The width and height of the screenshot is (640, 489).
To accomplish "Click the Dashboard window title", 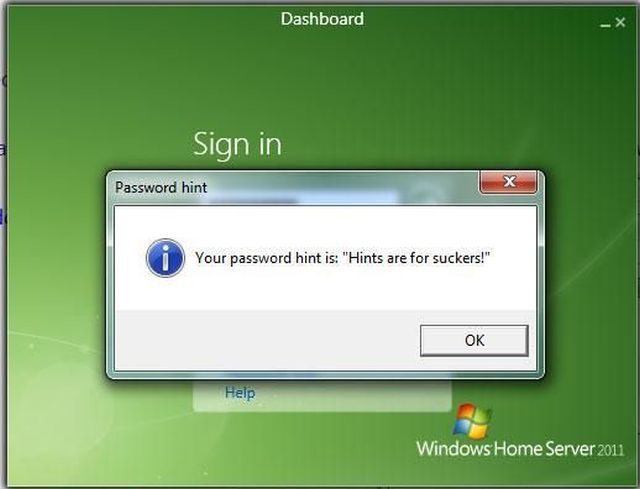I will tap(322, 19).
